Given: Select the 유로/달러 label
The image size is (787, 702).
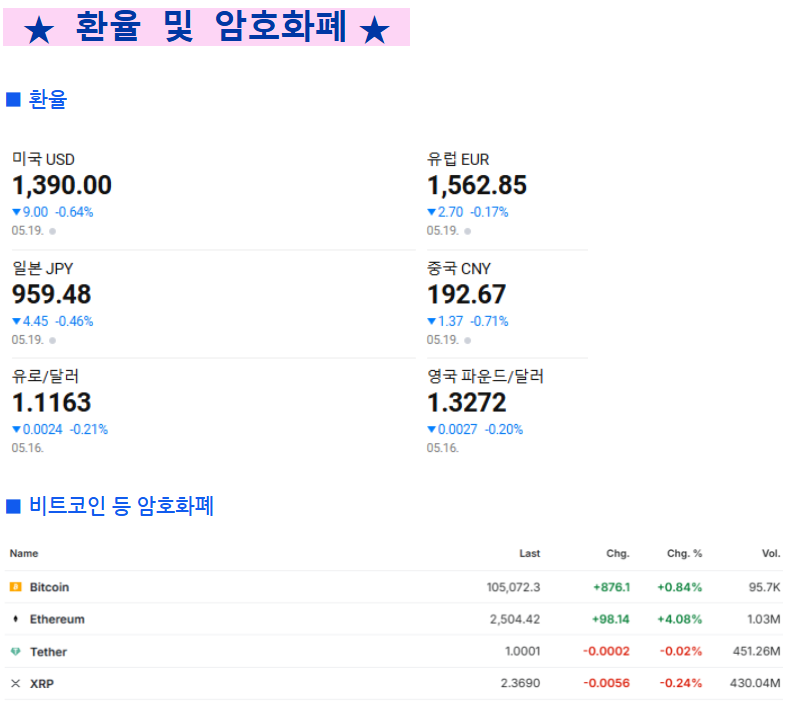Looking at the screenshot, I should pos(46,376).
